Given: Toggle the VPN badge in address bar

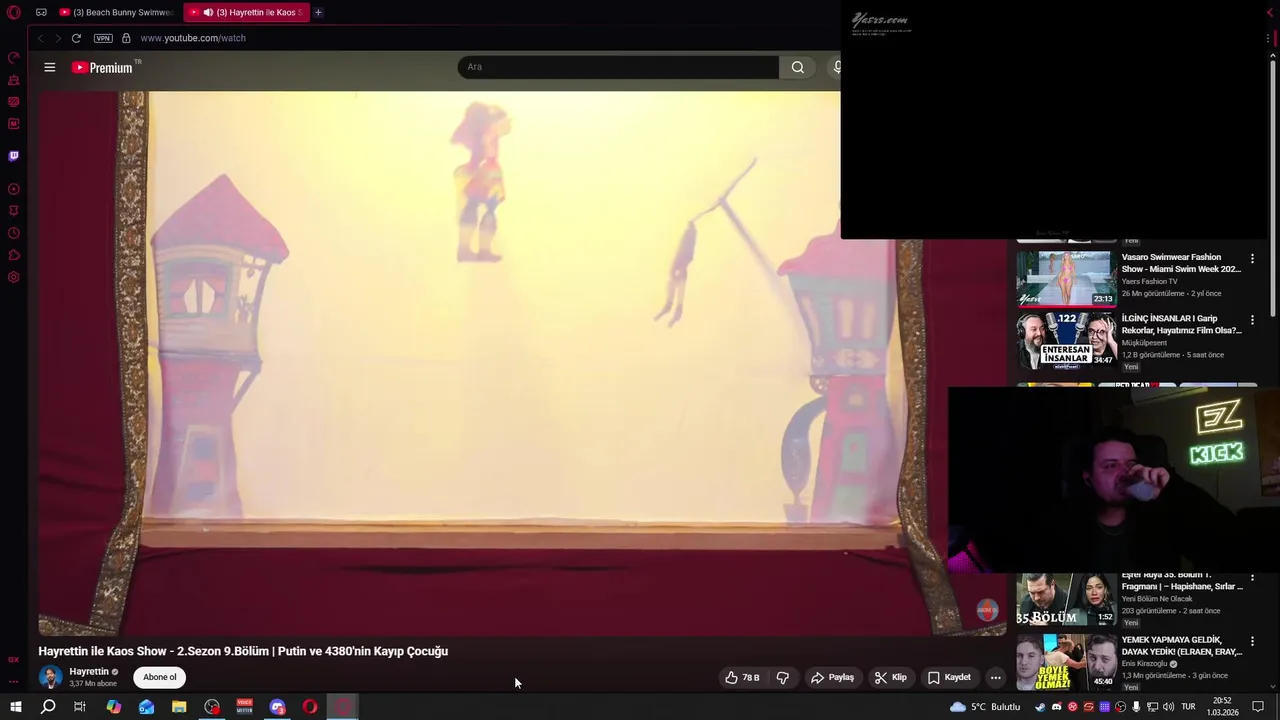Looking at the screenshot, I should point(103,38).
